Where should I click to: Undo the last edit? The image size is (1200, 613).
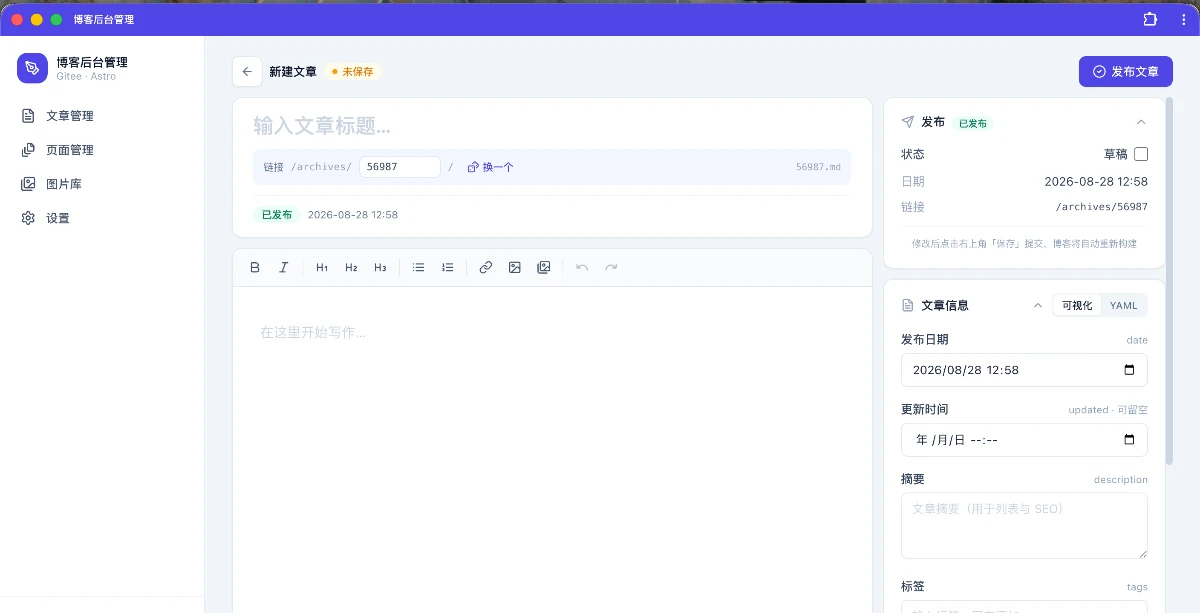(582, 268)
